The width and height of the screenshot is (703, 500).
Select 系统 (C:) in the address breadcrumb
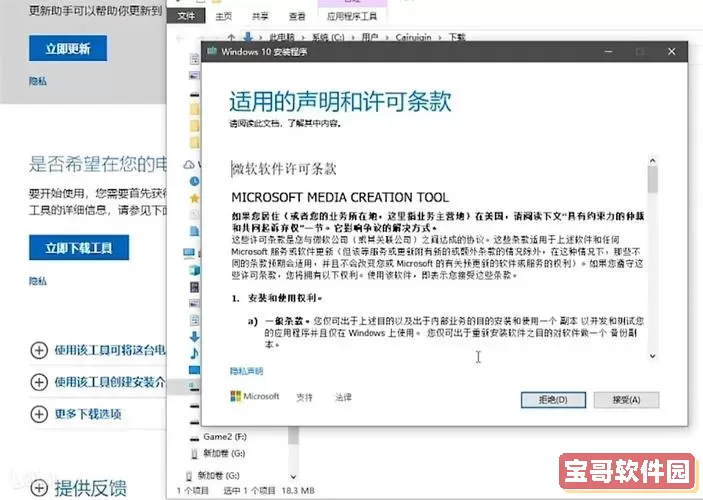click(x=328, y=37)
